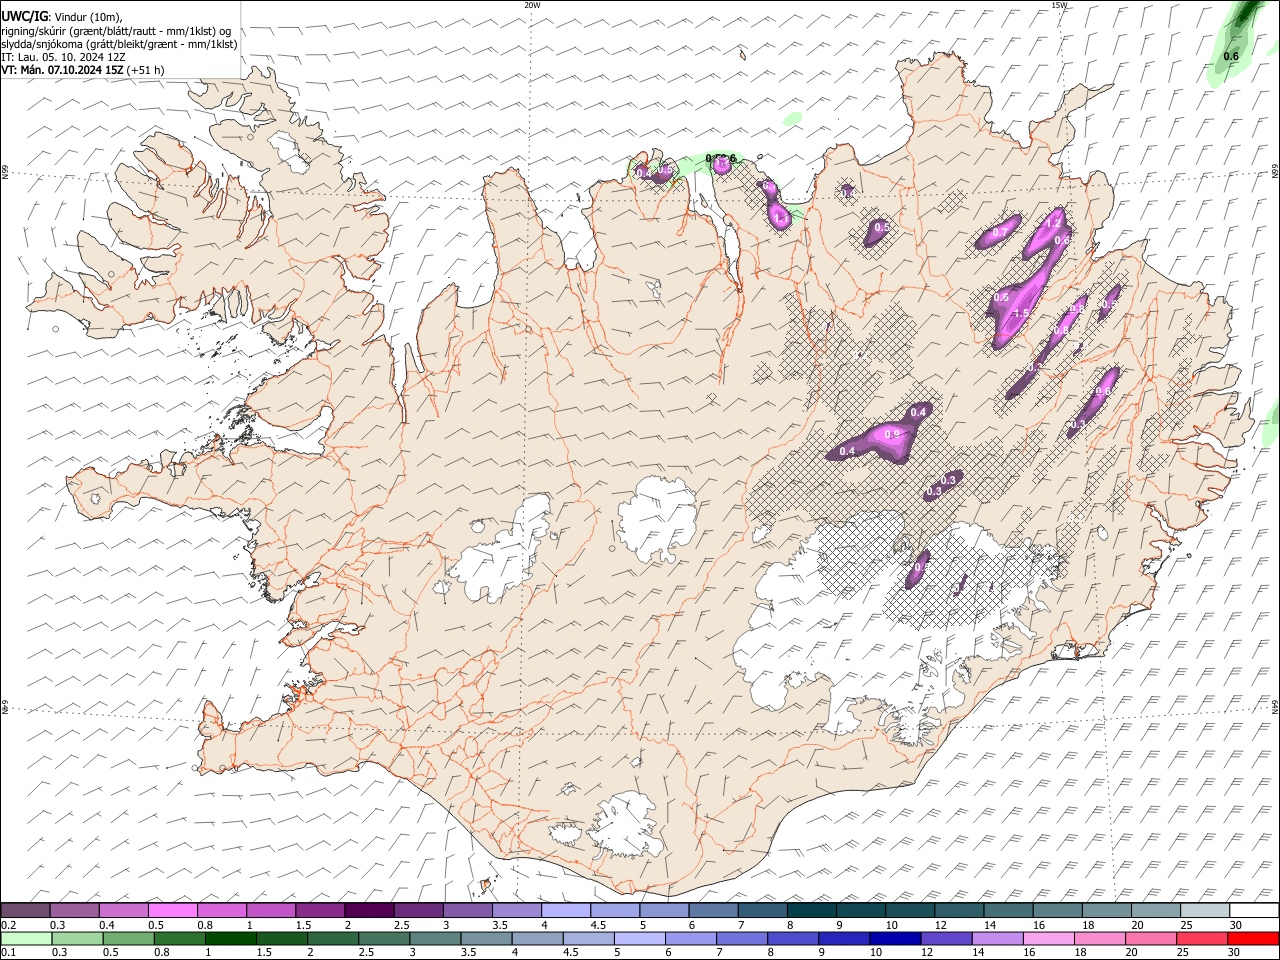Select the rain legend swatch labeled 14
Screen dimensions: 1280x960
pos(997,938)
